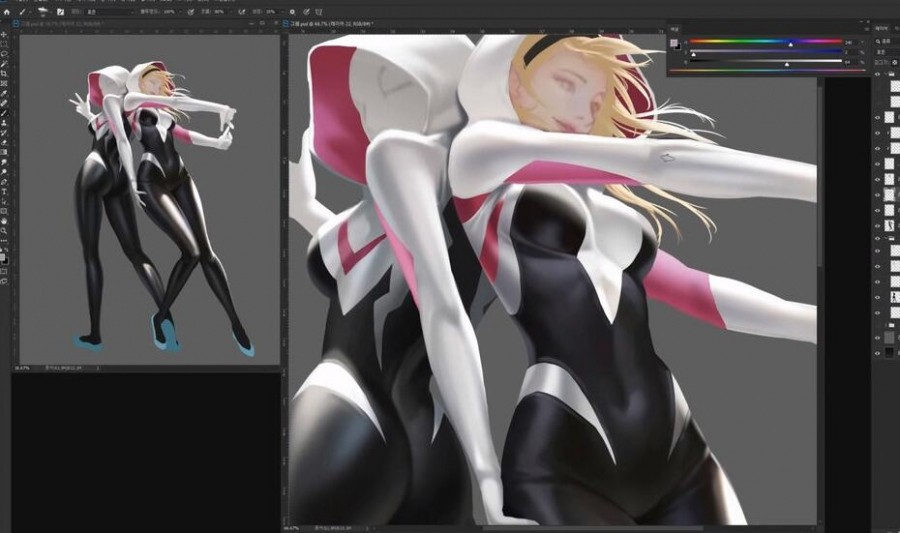Open the layer blending mode dropdown
This screenshot has height=533, width=900.
[x=885, y=52]
